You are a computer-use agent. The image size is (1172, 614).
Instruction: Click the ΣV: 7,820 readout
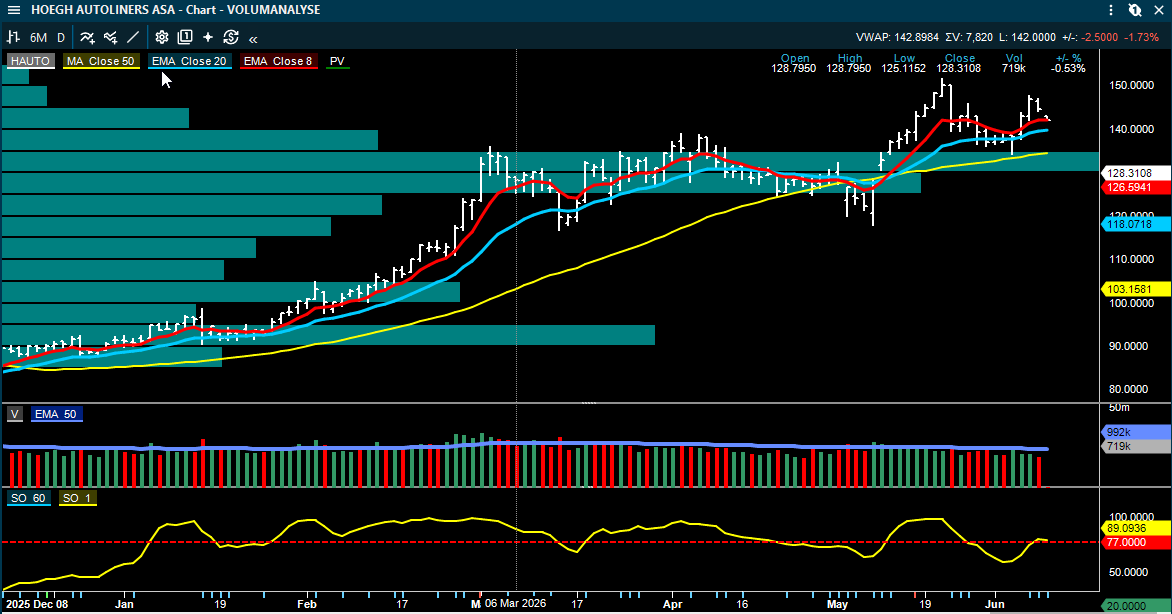tap(969, 37)
